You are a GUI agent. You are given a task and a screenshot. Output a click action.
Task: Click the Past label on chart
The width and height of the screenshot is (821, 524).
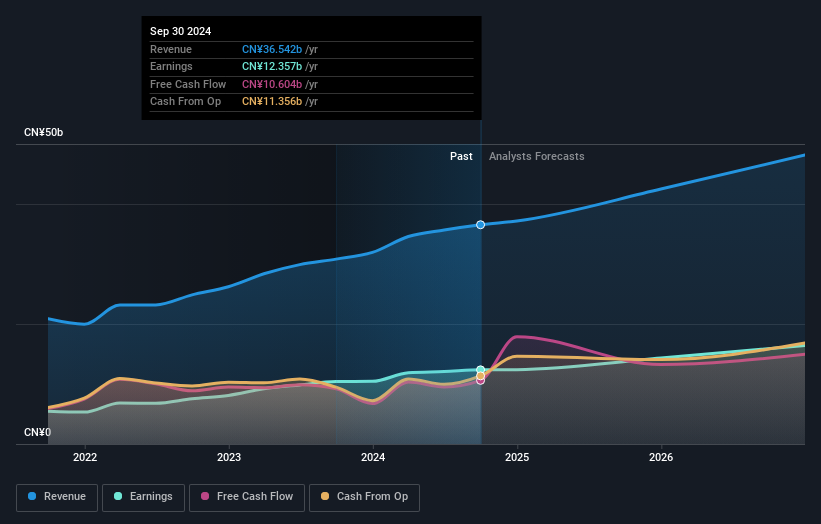click(461, 156)
